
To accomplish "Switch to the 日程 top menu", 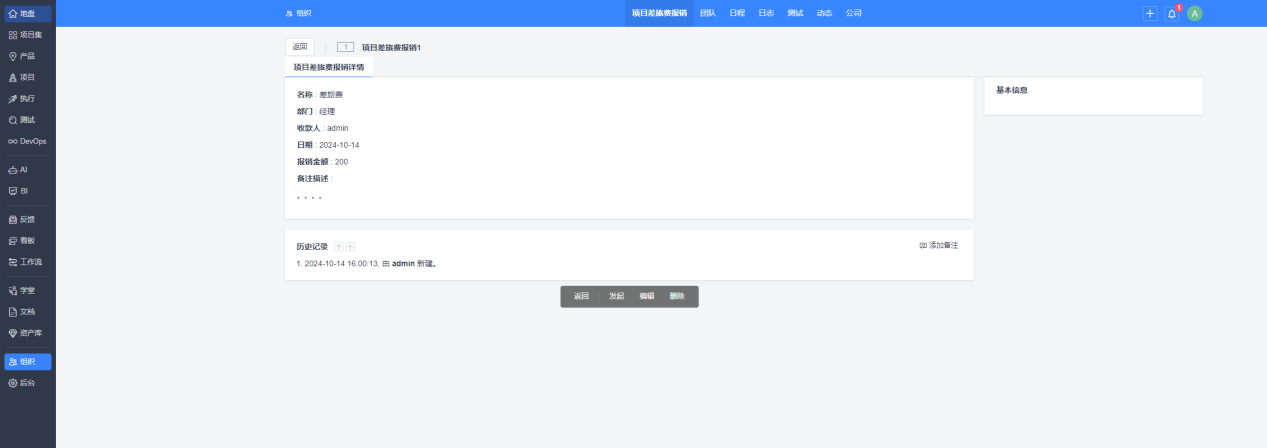I will (737, 13).
